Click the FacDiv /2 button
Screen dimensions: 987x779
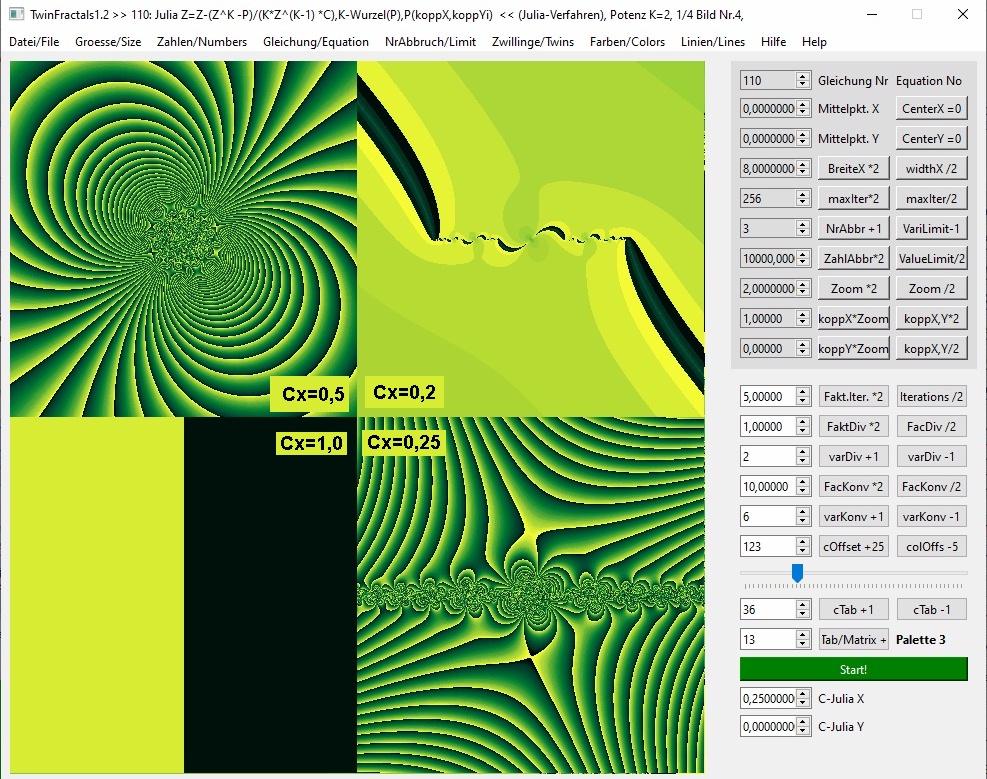932,427
